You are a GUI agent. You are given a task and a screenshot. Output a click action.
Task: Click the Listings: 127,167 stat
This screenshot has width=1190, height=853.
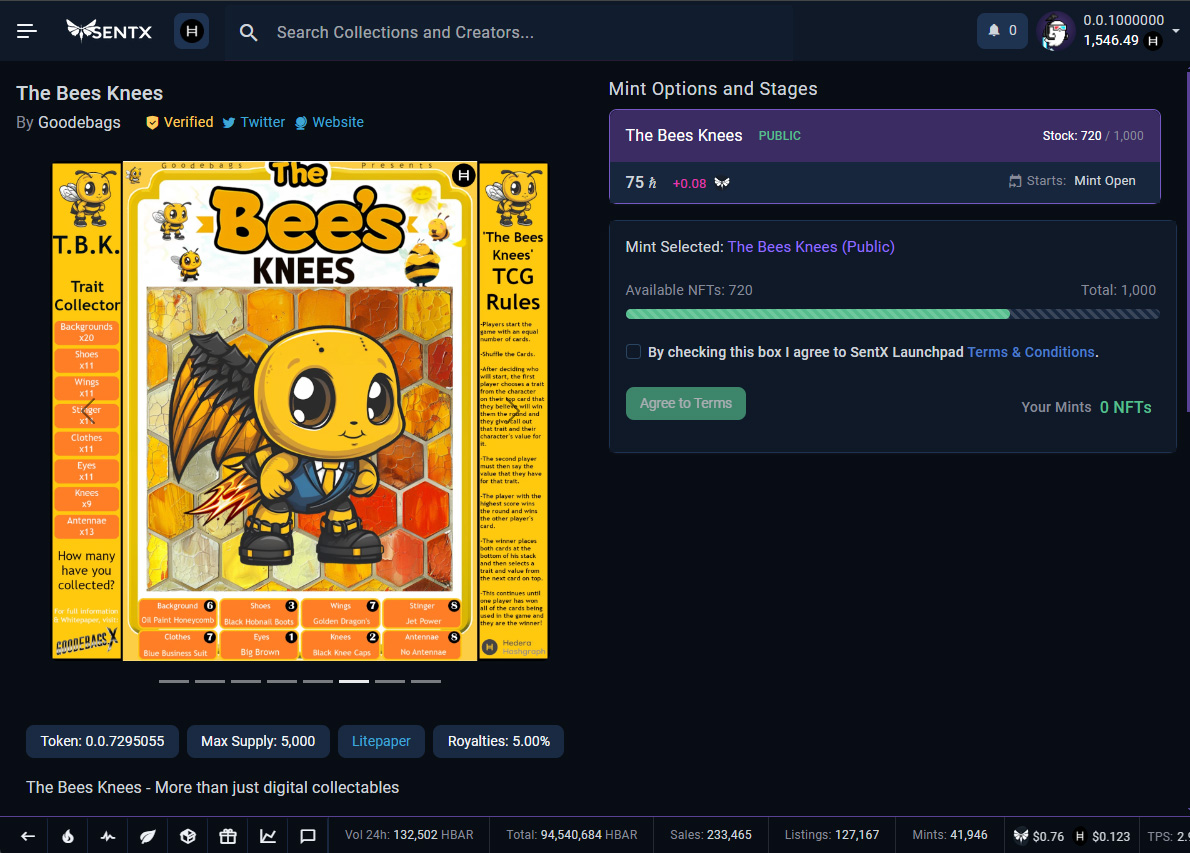pos(832,835)
